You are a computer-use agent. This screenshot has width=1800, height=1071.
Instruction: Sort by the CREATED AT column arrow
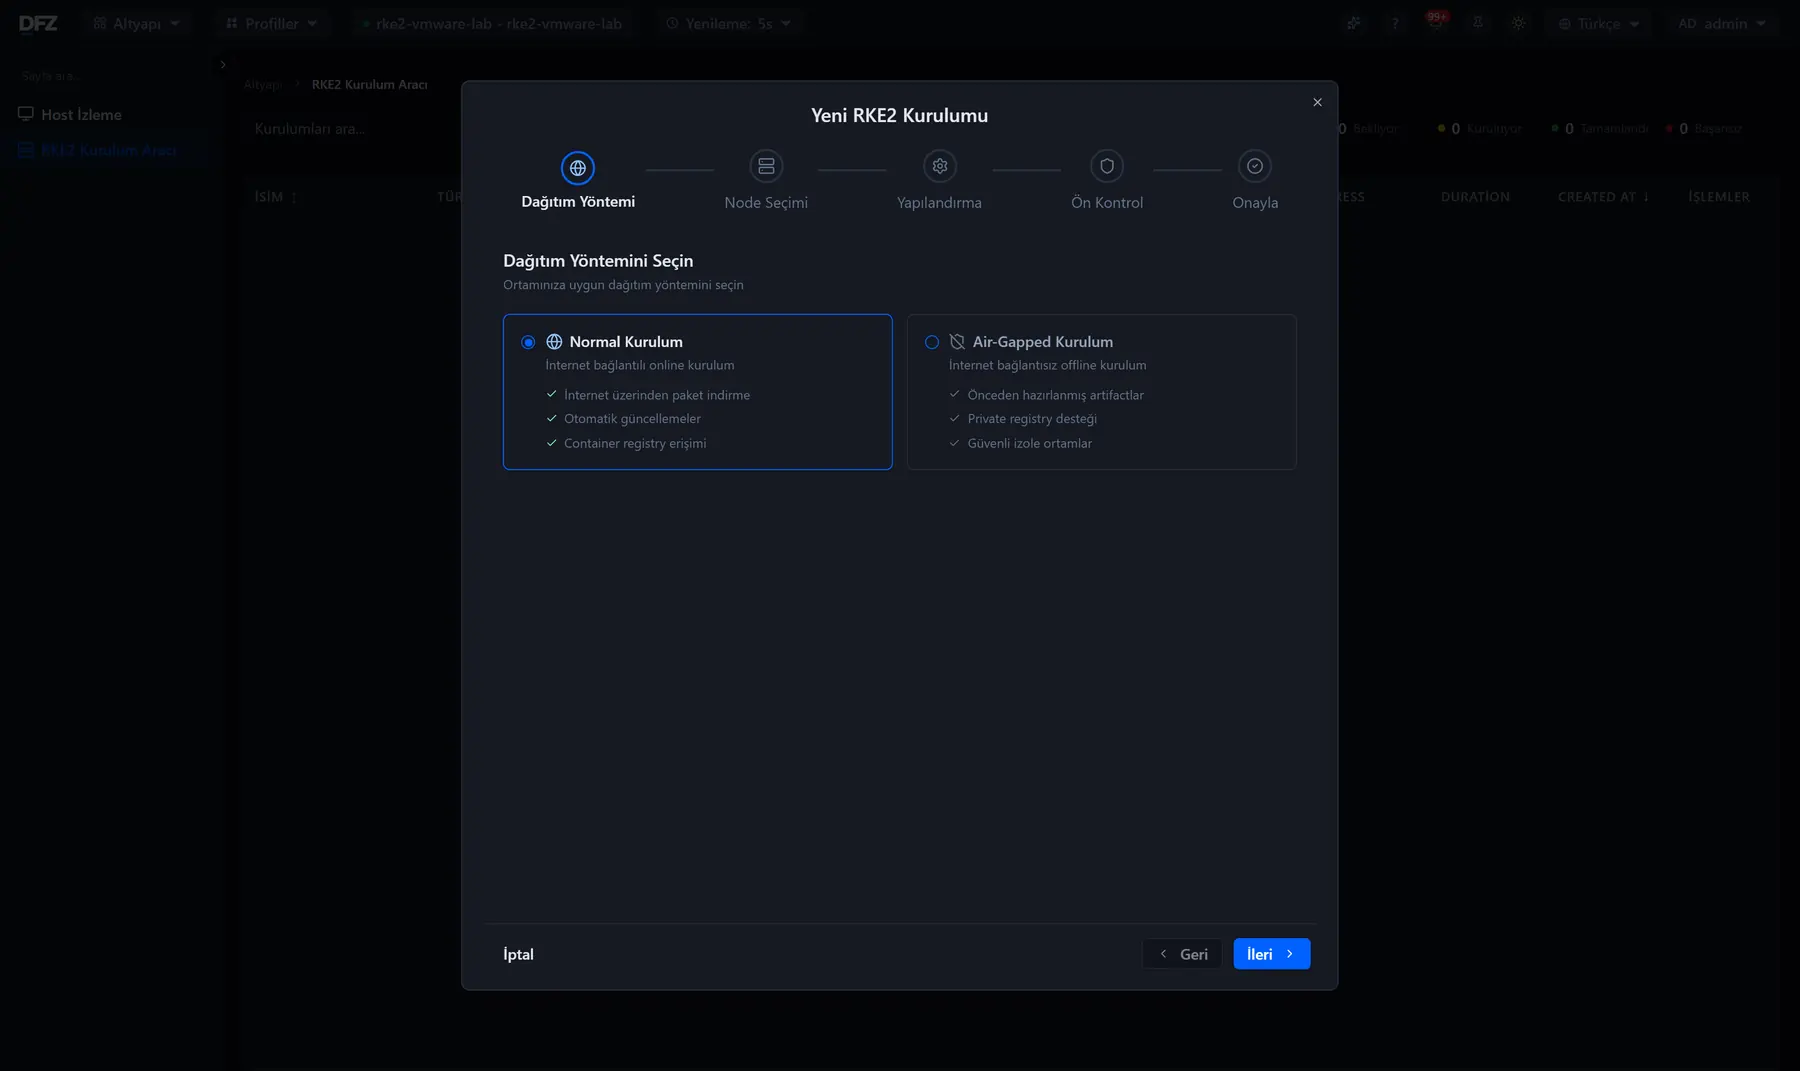point(1646,197)
